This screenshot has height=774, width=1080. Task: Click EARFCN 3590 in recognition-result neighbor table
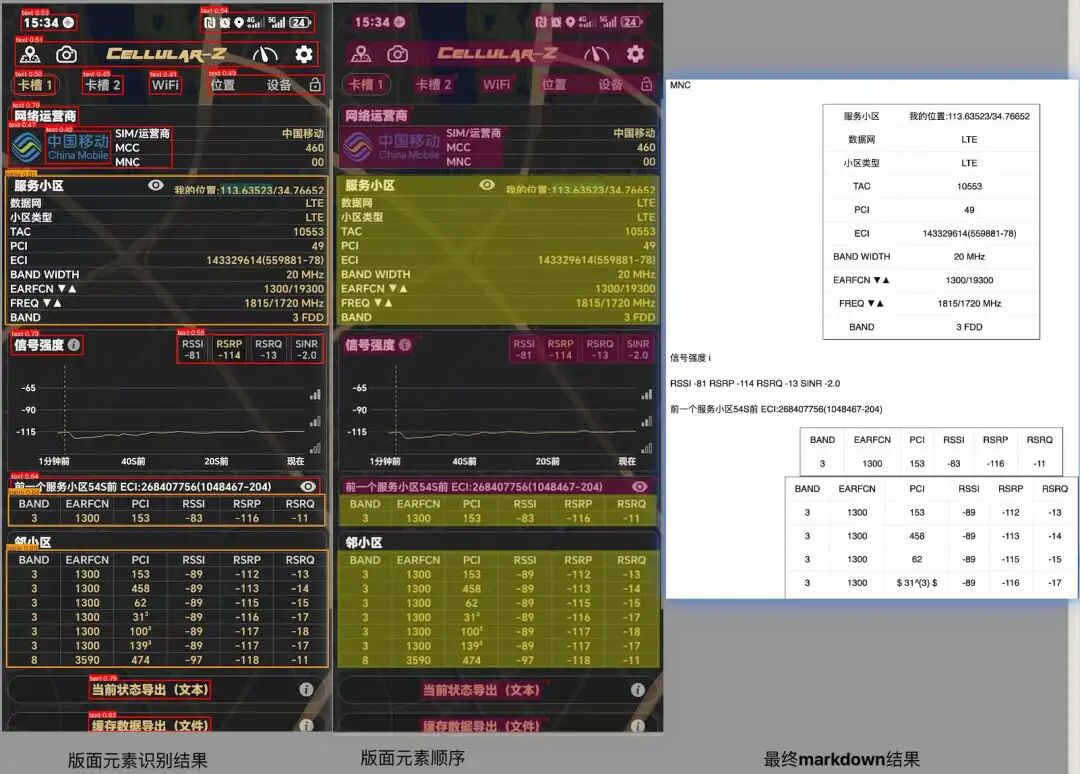pos(87,660)
